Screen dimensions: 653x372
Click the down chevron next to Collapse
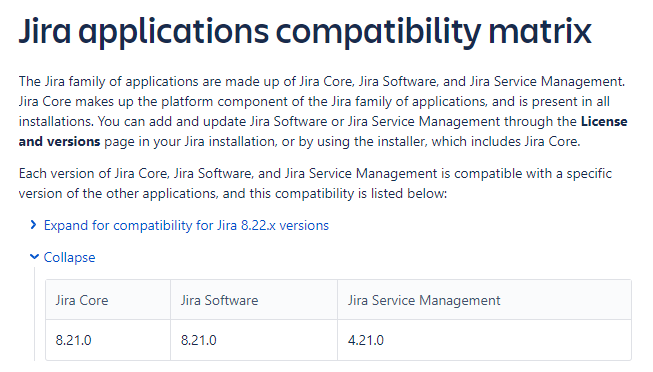coord(34,257)
